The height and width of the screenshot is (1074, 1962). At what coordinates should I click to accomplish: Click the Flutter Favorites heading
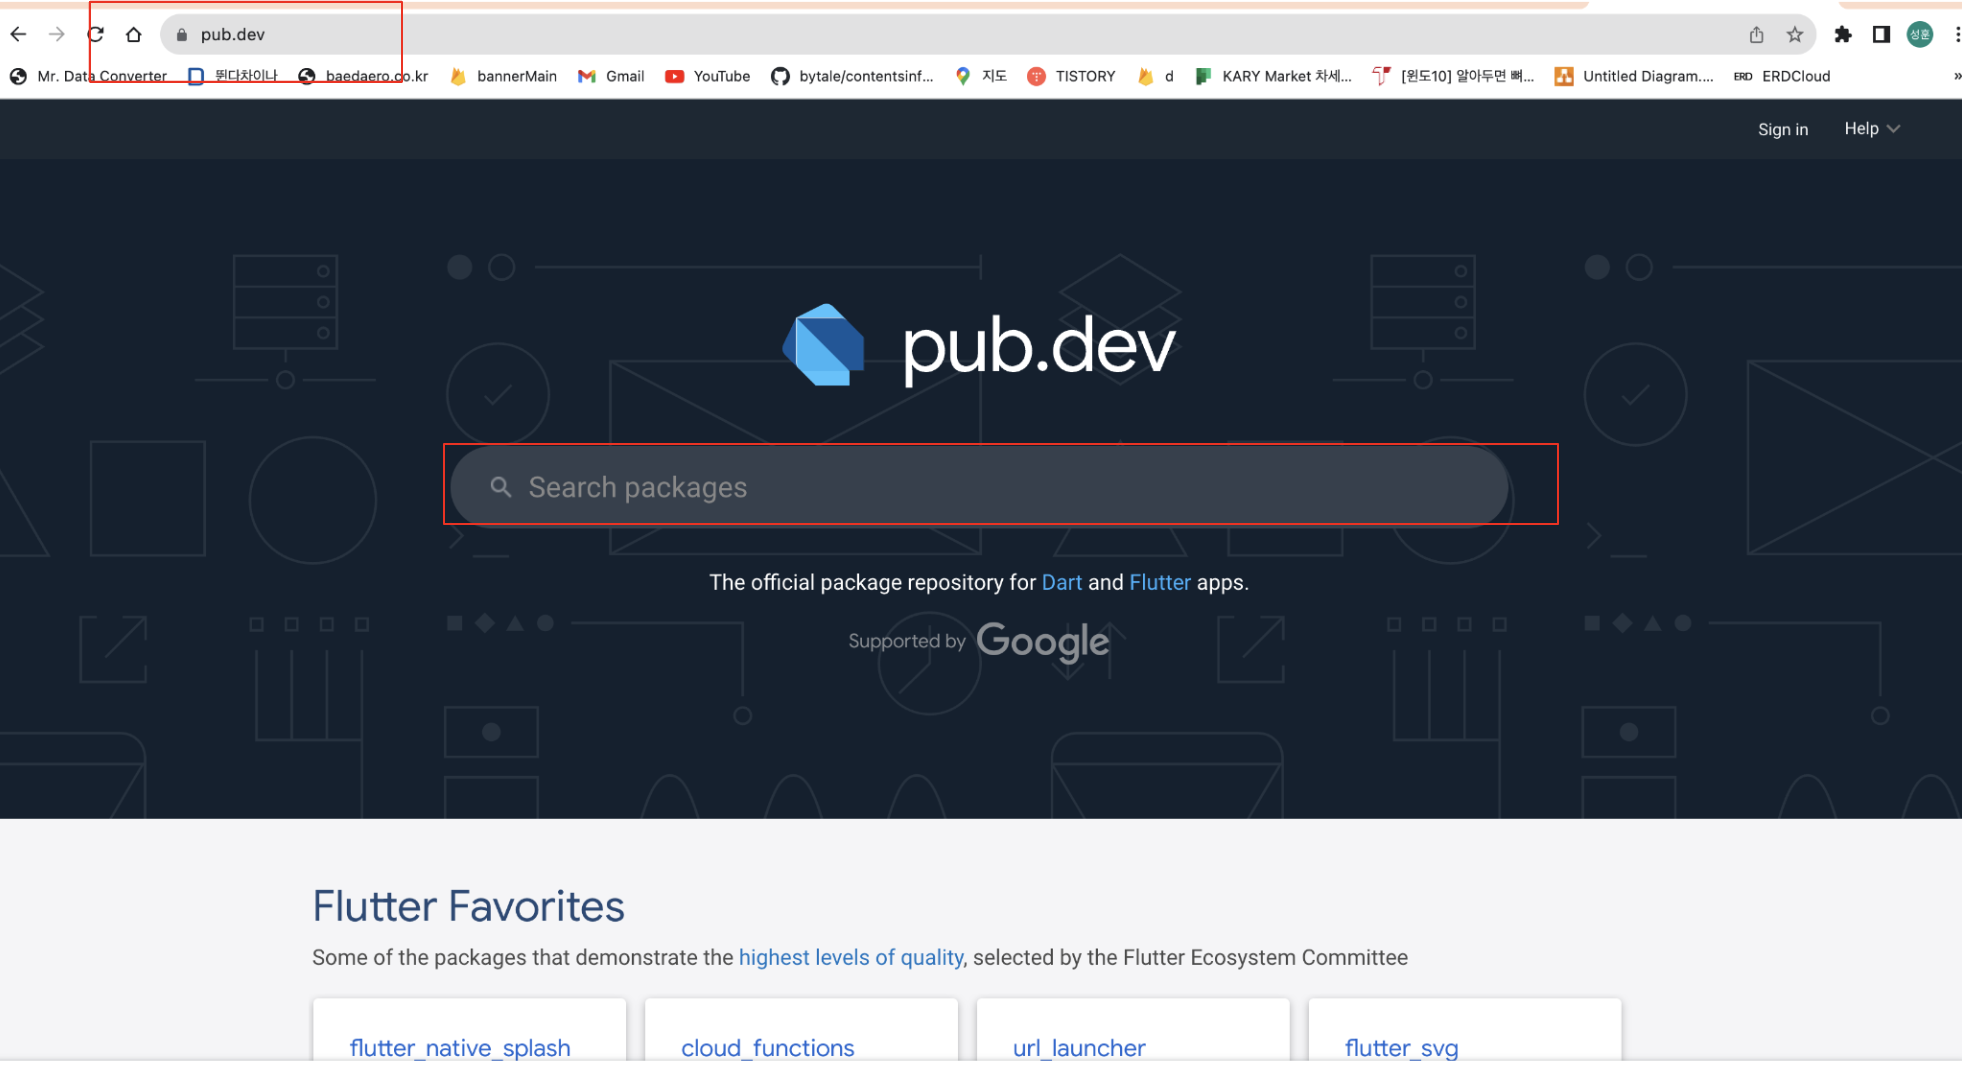point(468,906)
